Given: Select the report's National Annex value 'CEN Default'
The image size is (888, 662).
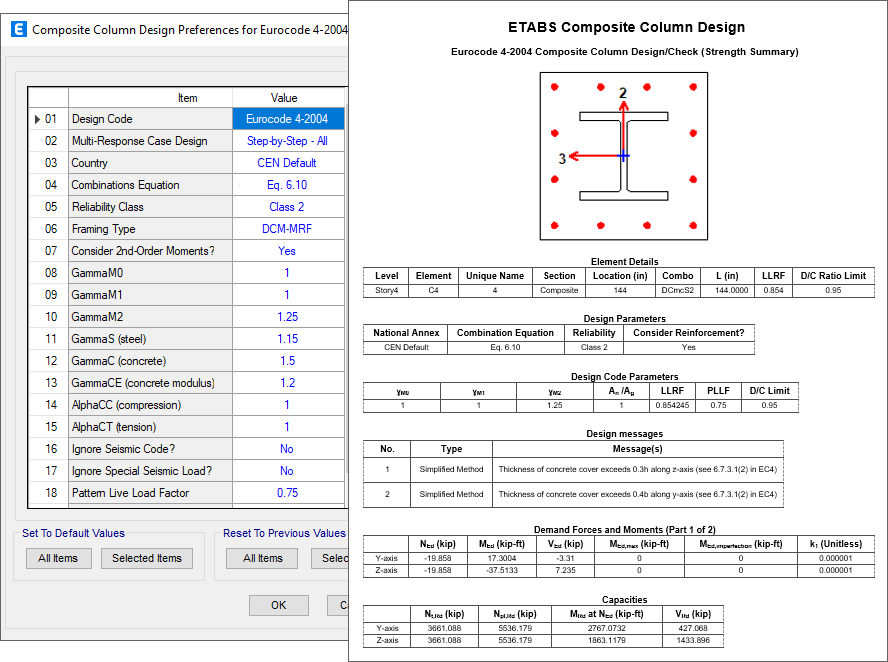Looking at the screenshot, I should 406,347.
